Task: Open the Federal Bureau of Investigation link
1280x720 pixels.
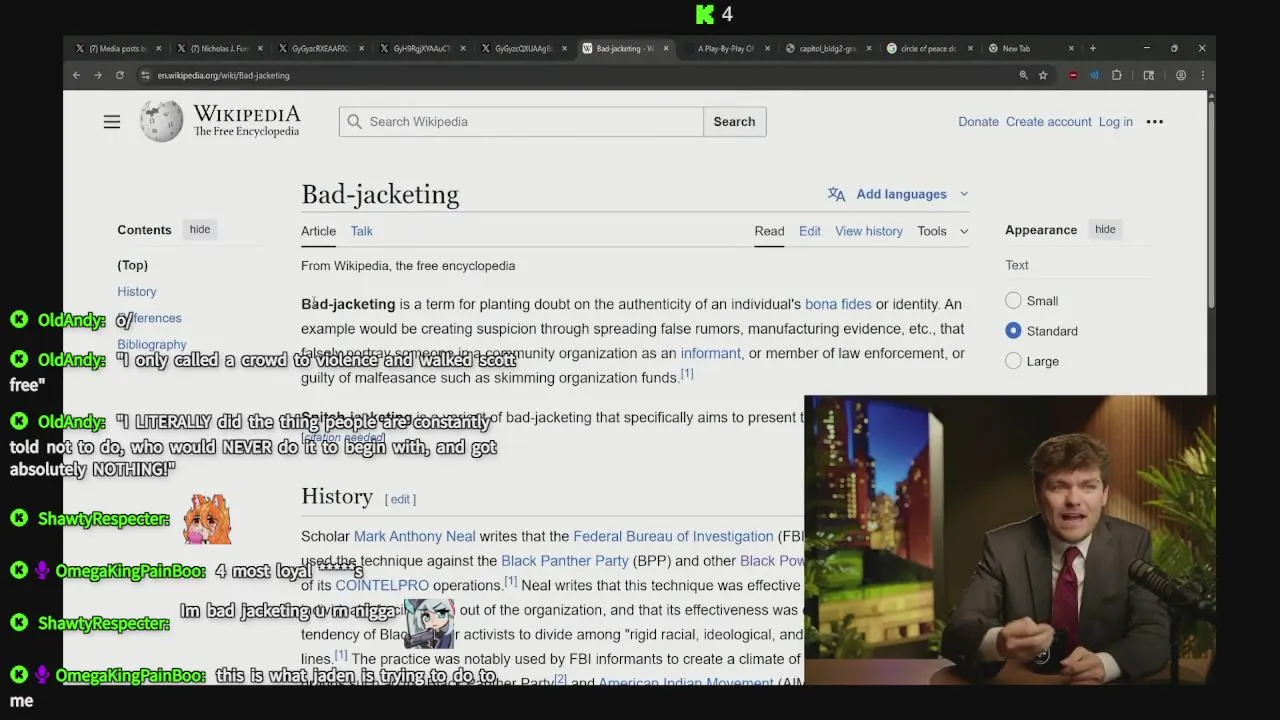Action: [673, 536]
